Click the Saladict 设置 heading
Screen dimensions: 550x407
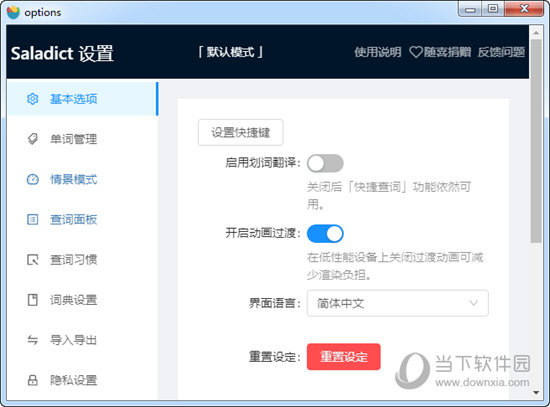(62, 54)
